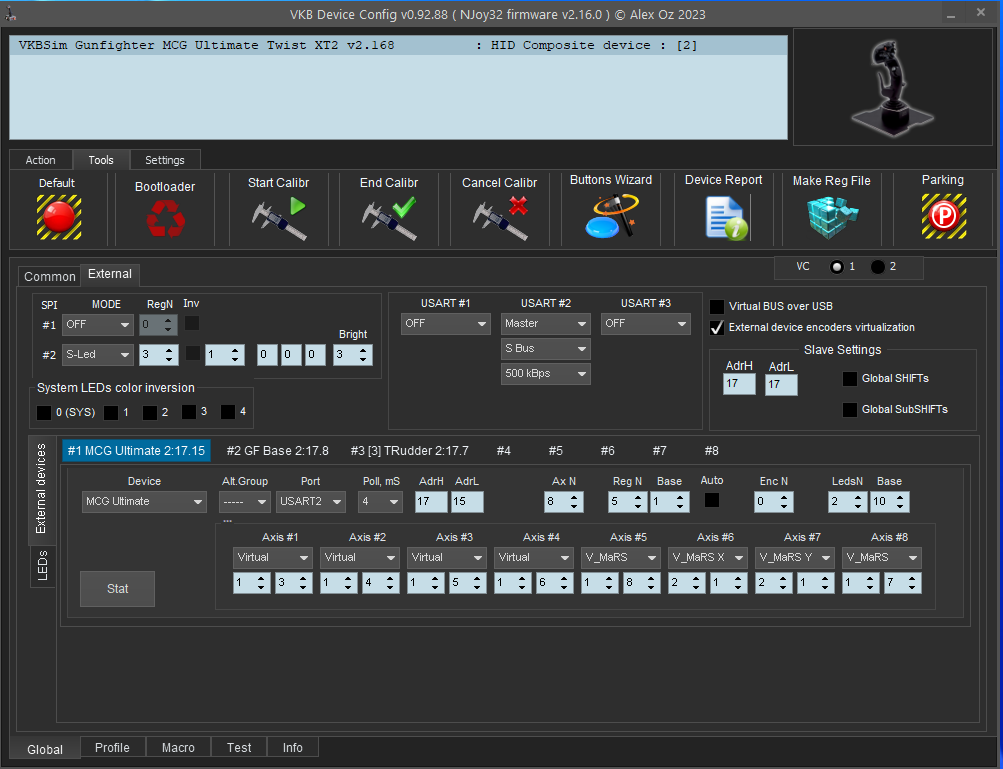This screenshot has height=769, width=1003.
Task: Abort calibration via Cancel Calibr icon
Action: coord(499,218)
